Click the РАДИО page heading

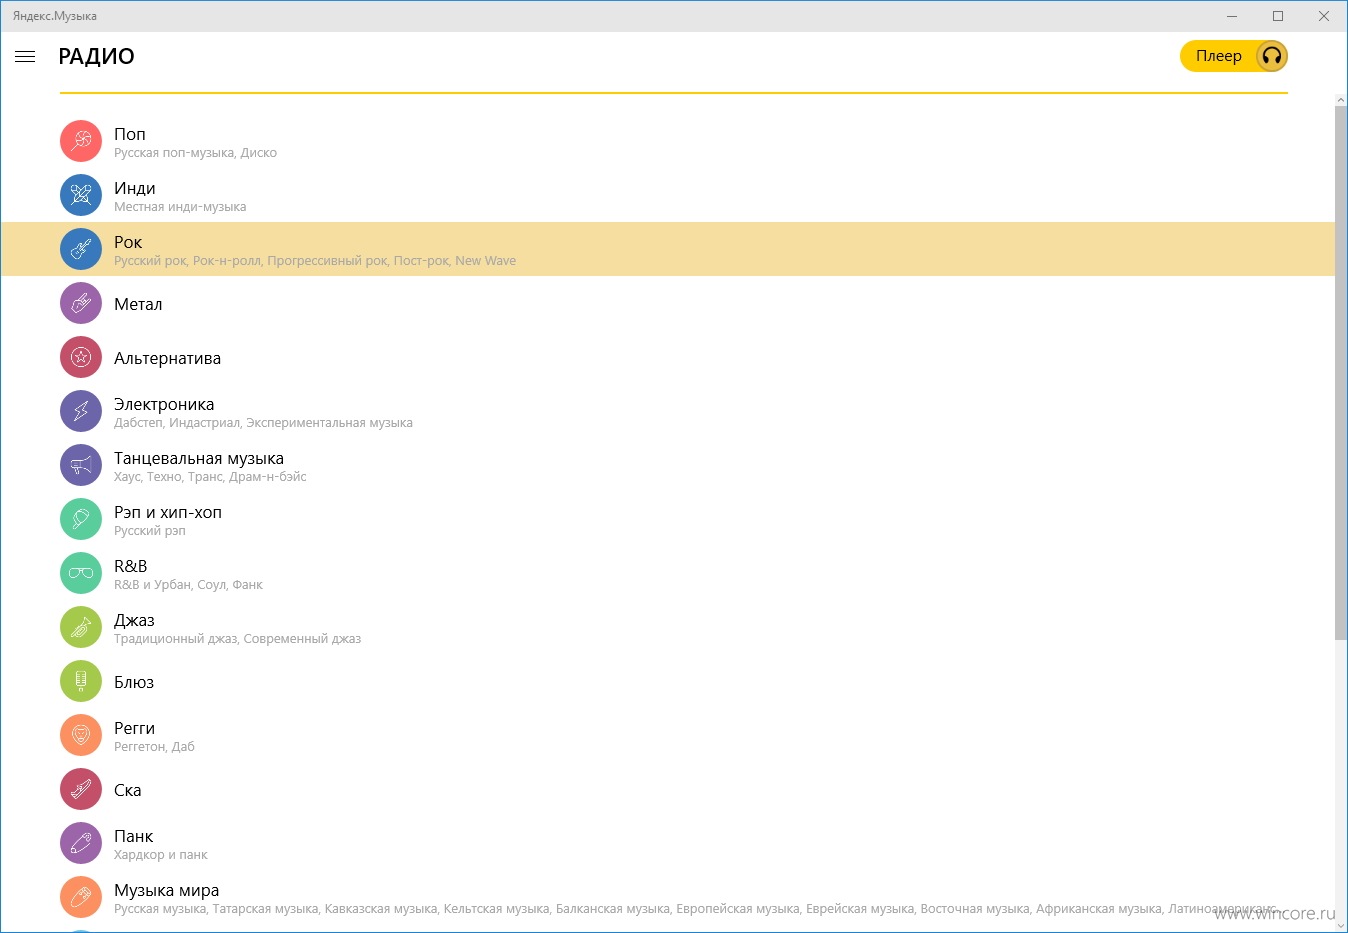click(96, 57)
